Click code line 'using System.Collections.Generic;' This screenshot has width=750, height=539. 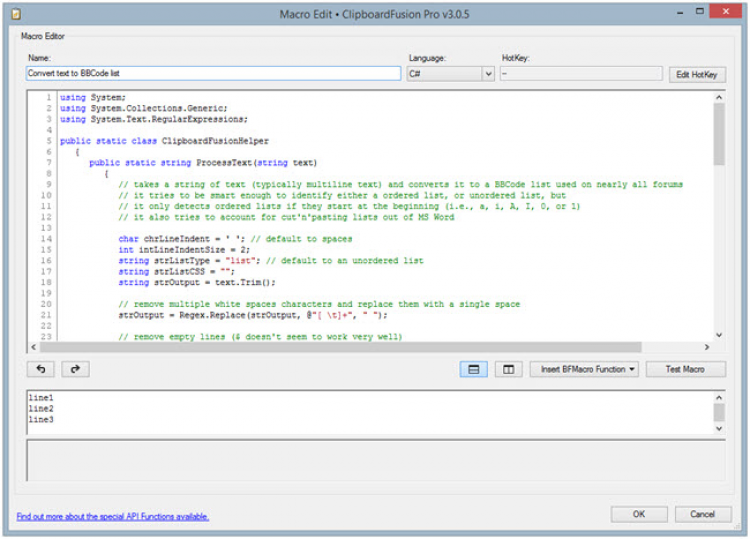tap(143, 108)
